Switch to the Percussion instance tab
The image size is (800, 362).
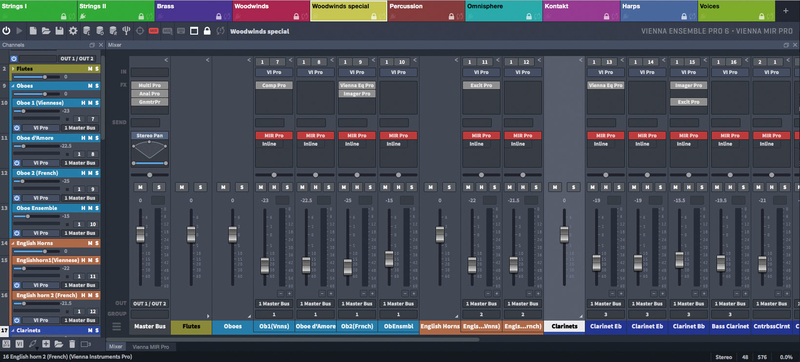[426, 11]
